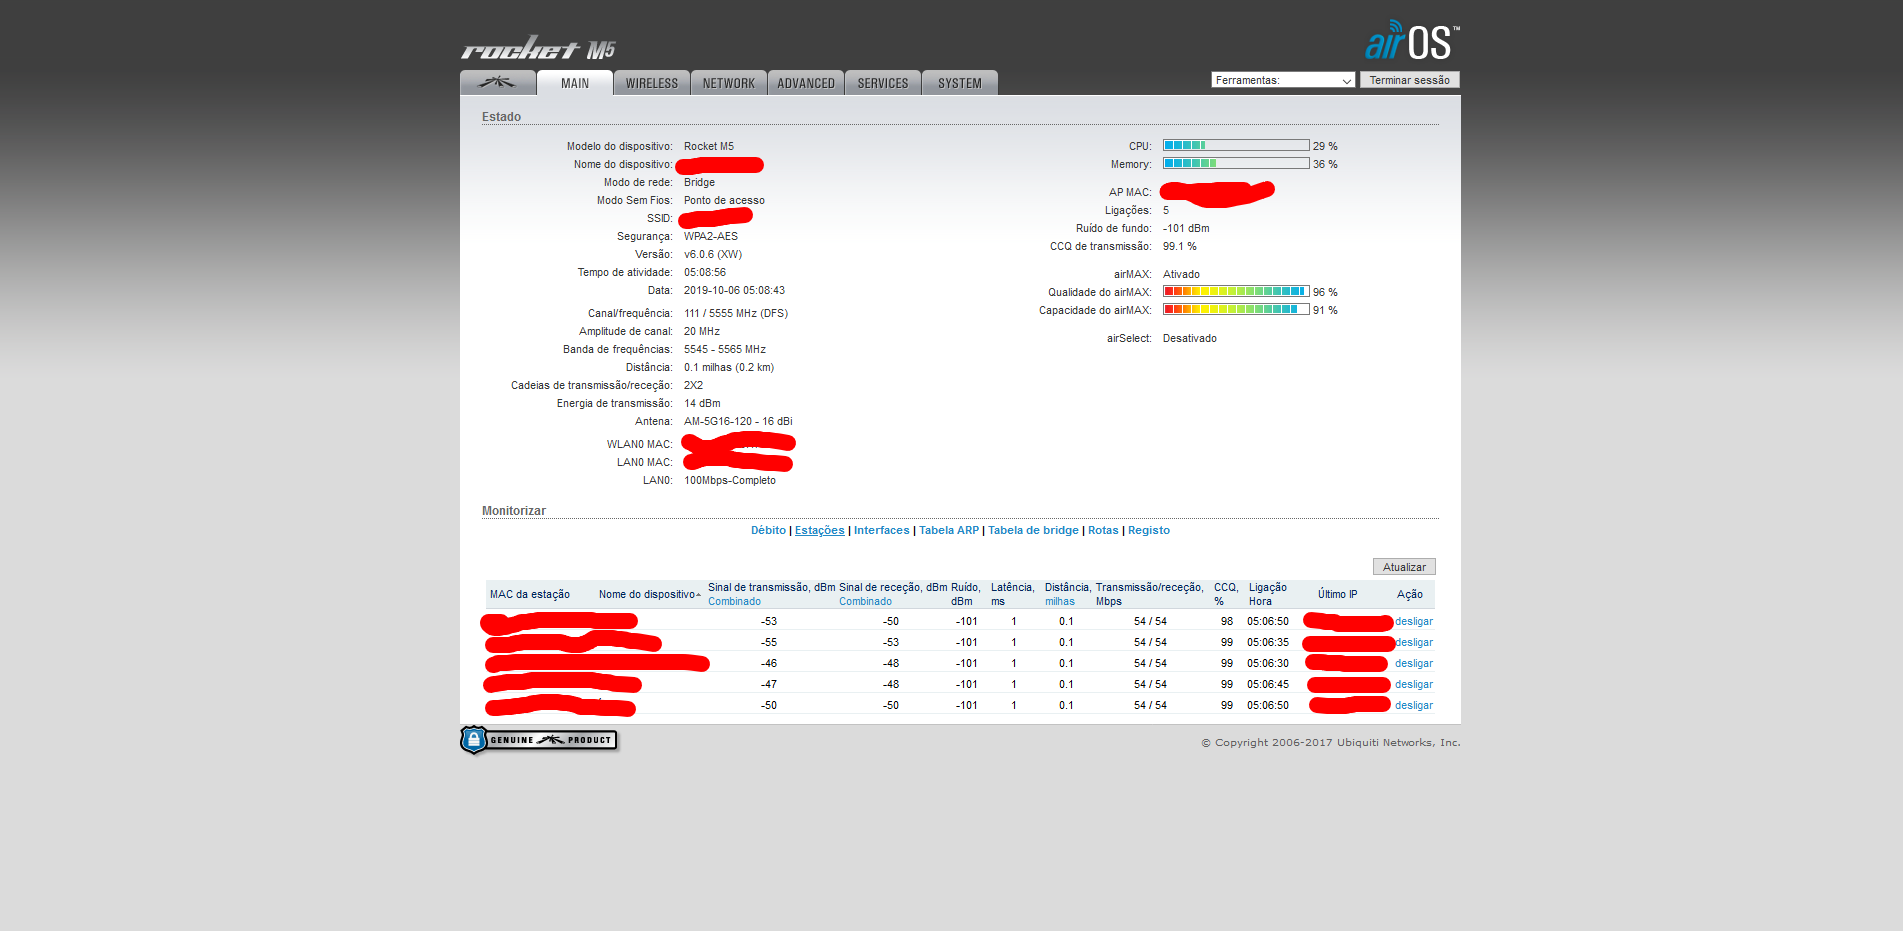Open the Interfaces link
The width and height of the screenshot is (1903, 931).
(881, 530)
